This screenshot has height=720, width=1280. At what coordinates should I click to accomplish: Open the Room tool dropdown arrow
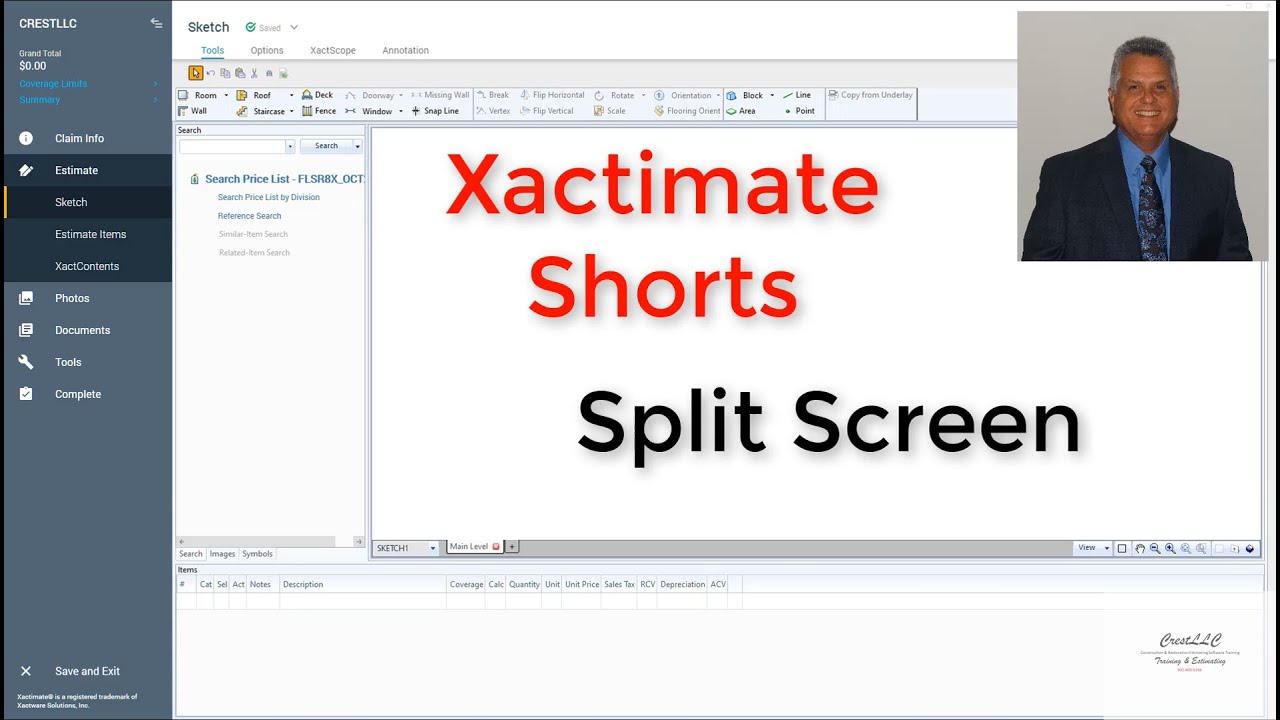[x=226, y=95]
